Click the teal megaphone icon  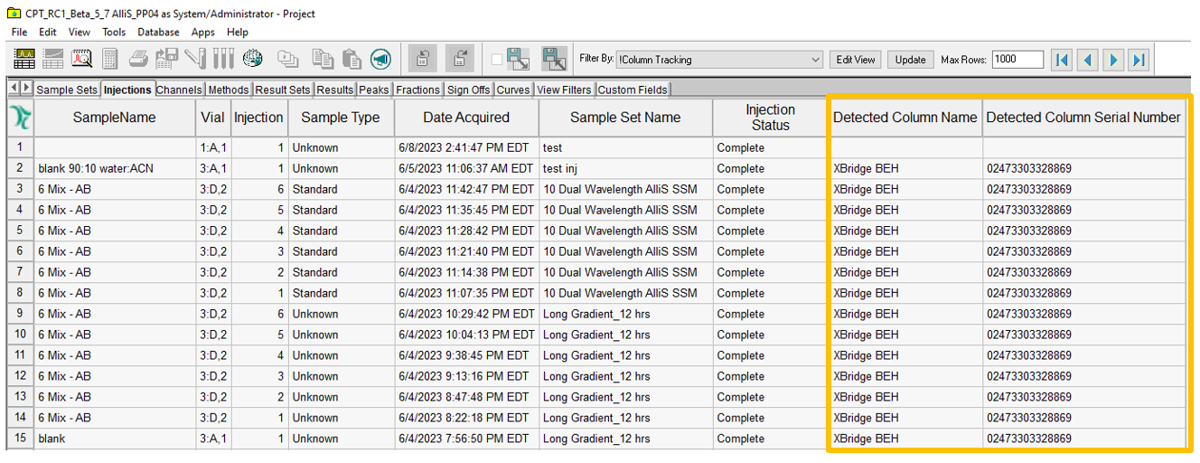[x=380, y=59]
